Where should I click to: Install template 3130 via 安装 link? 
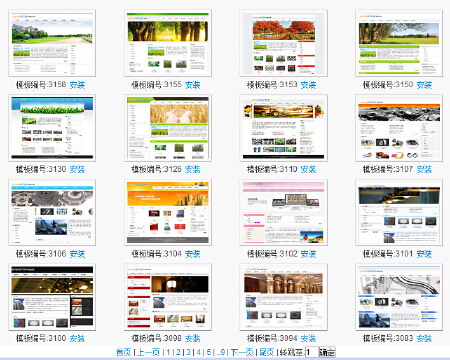(x=77, y=169)
